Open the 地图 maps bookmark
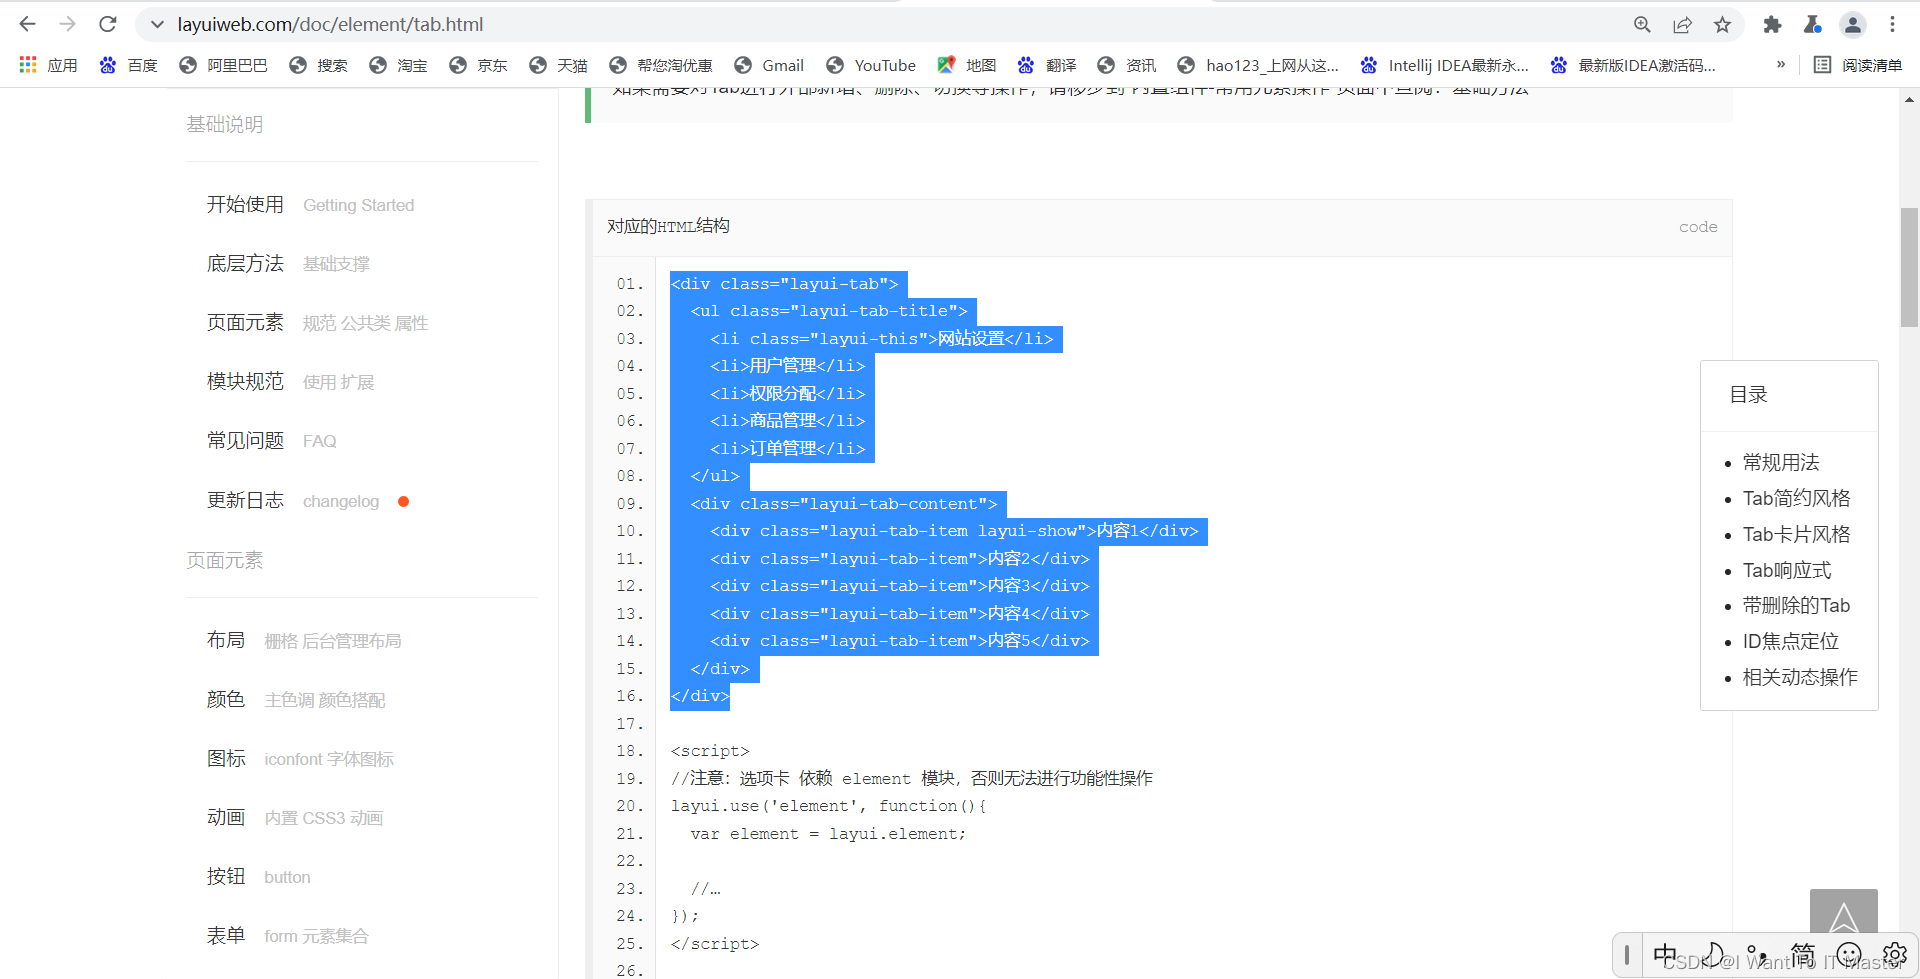1920x979 pixels. (x=966, y=65)
